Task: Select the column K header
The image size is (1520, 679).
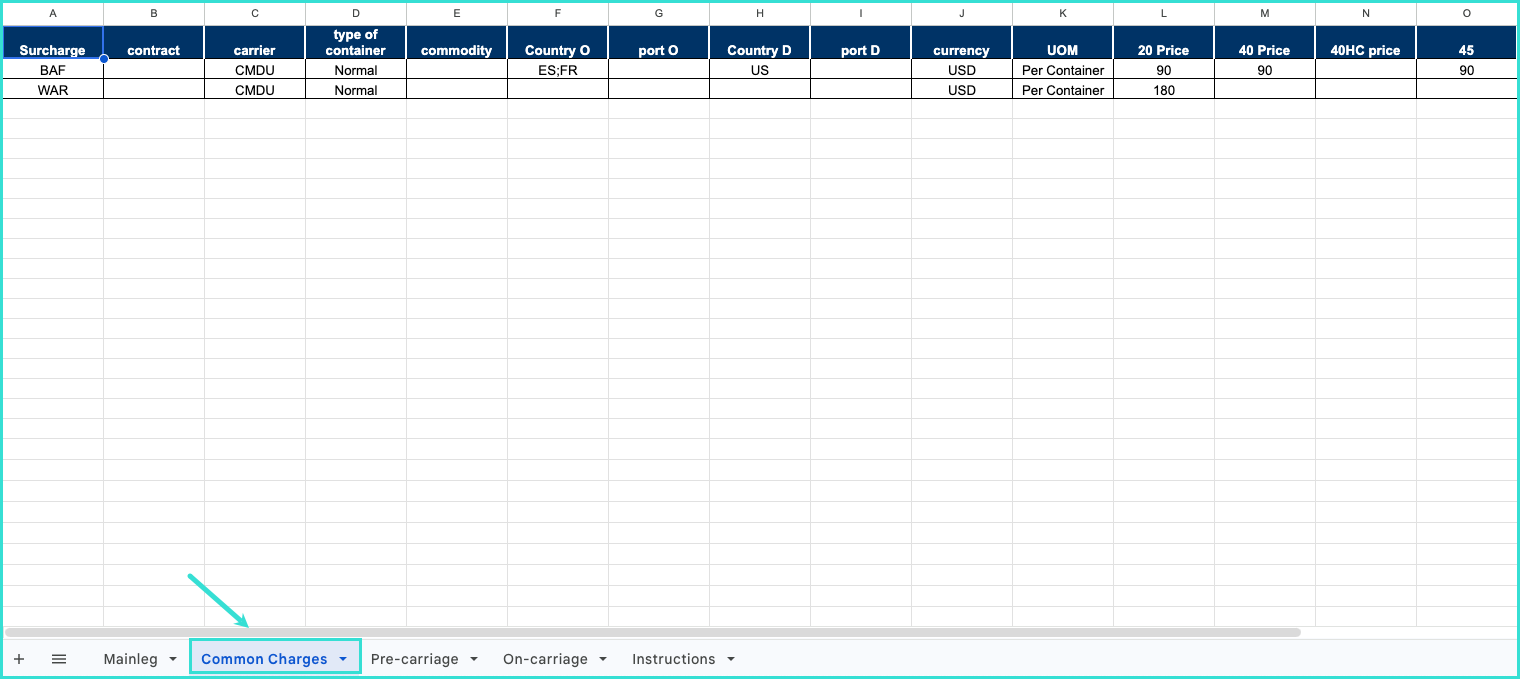Action: tap(1062, 13)
